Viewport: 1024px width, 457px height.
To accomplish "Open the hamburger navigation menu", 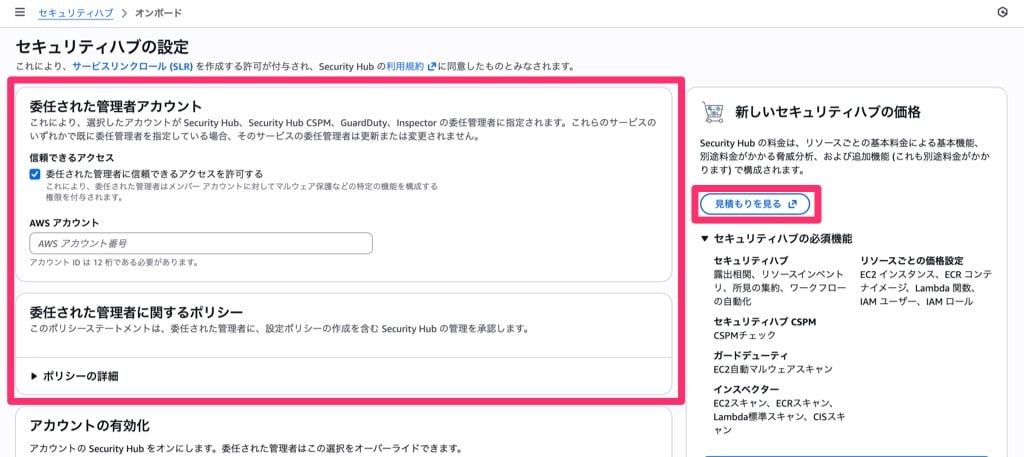I will (x=20, y=12).
